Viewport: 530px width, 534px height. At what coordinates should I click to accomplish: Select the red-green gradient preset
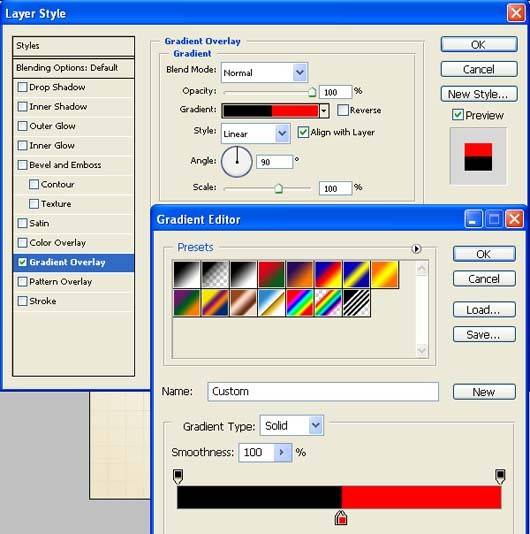click(271, 274)
